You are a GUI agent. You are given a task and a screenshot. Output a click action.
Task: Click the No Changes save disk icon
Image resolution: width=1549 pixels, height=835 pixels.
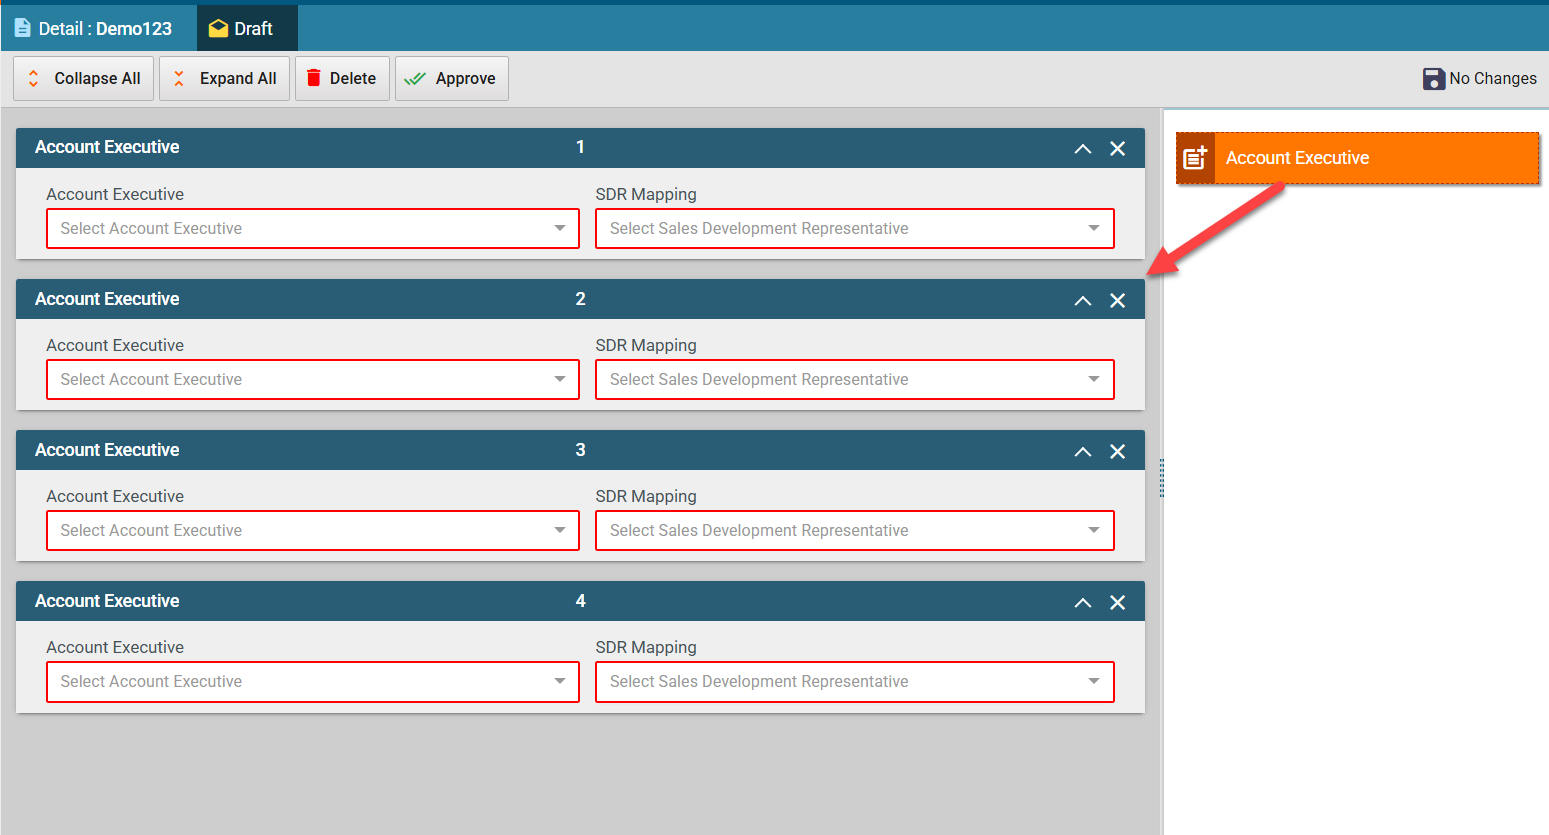click(x=1433, y=79)
